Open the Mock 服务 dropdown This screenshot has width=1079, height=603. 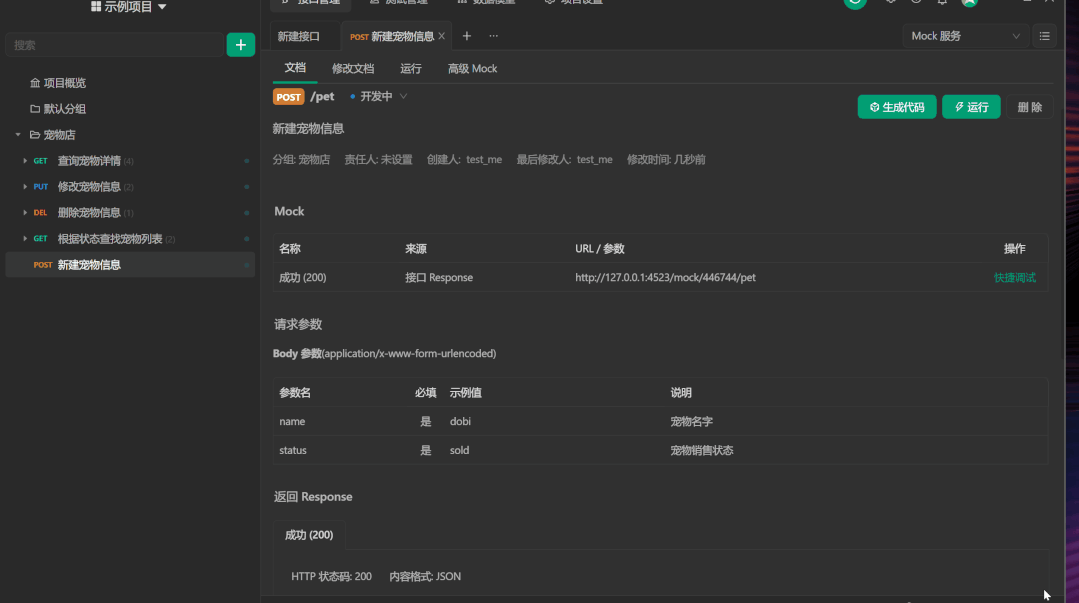pos(963,35)
